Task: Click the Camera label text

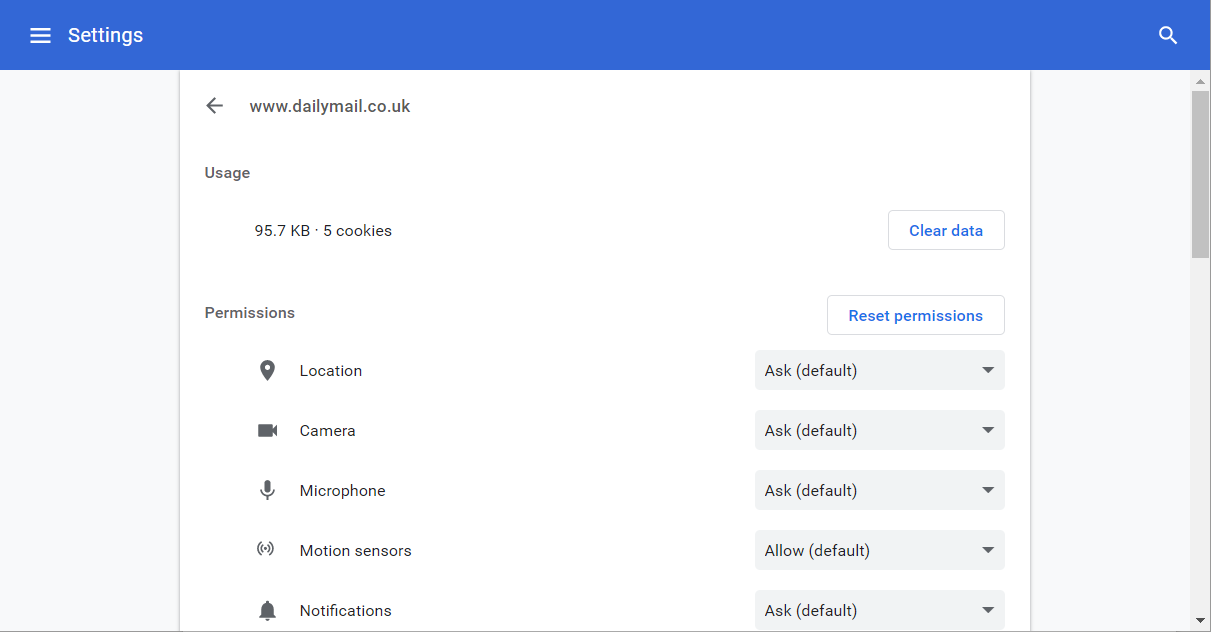Action: pyautogui.click(x=327, y=431)
